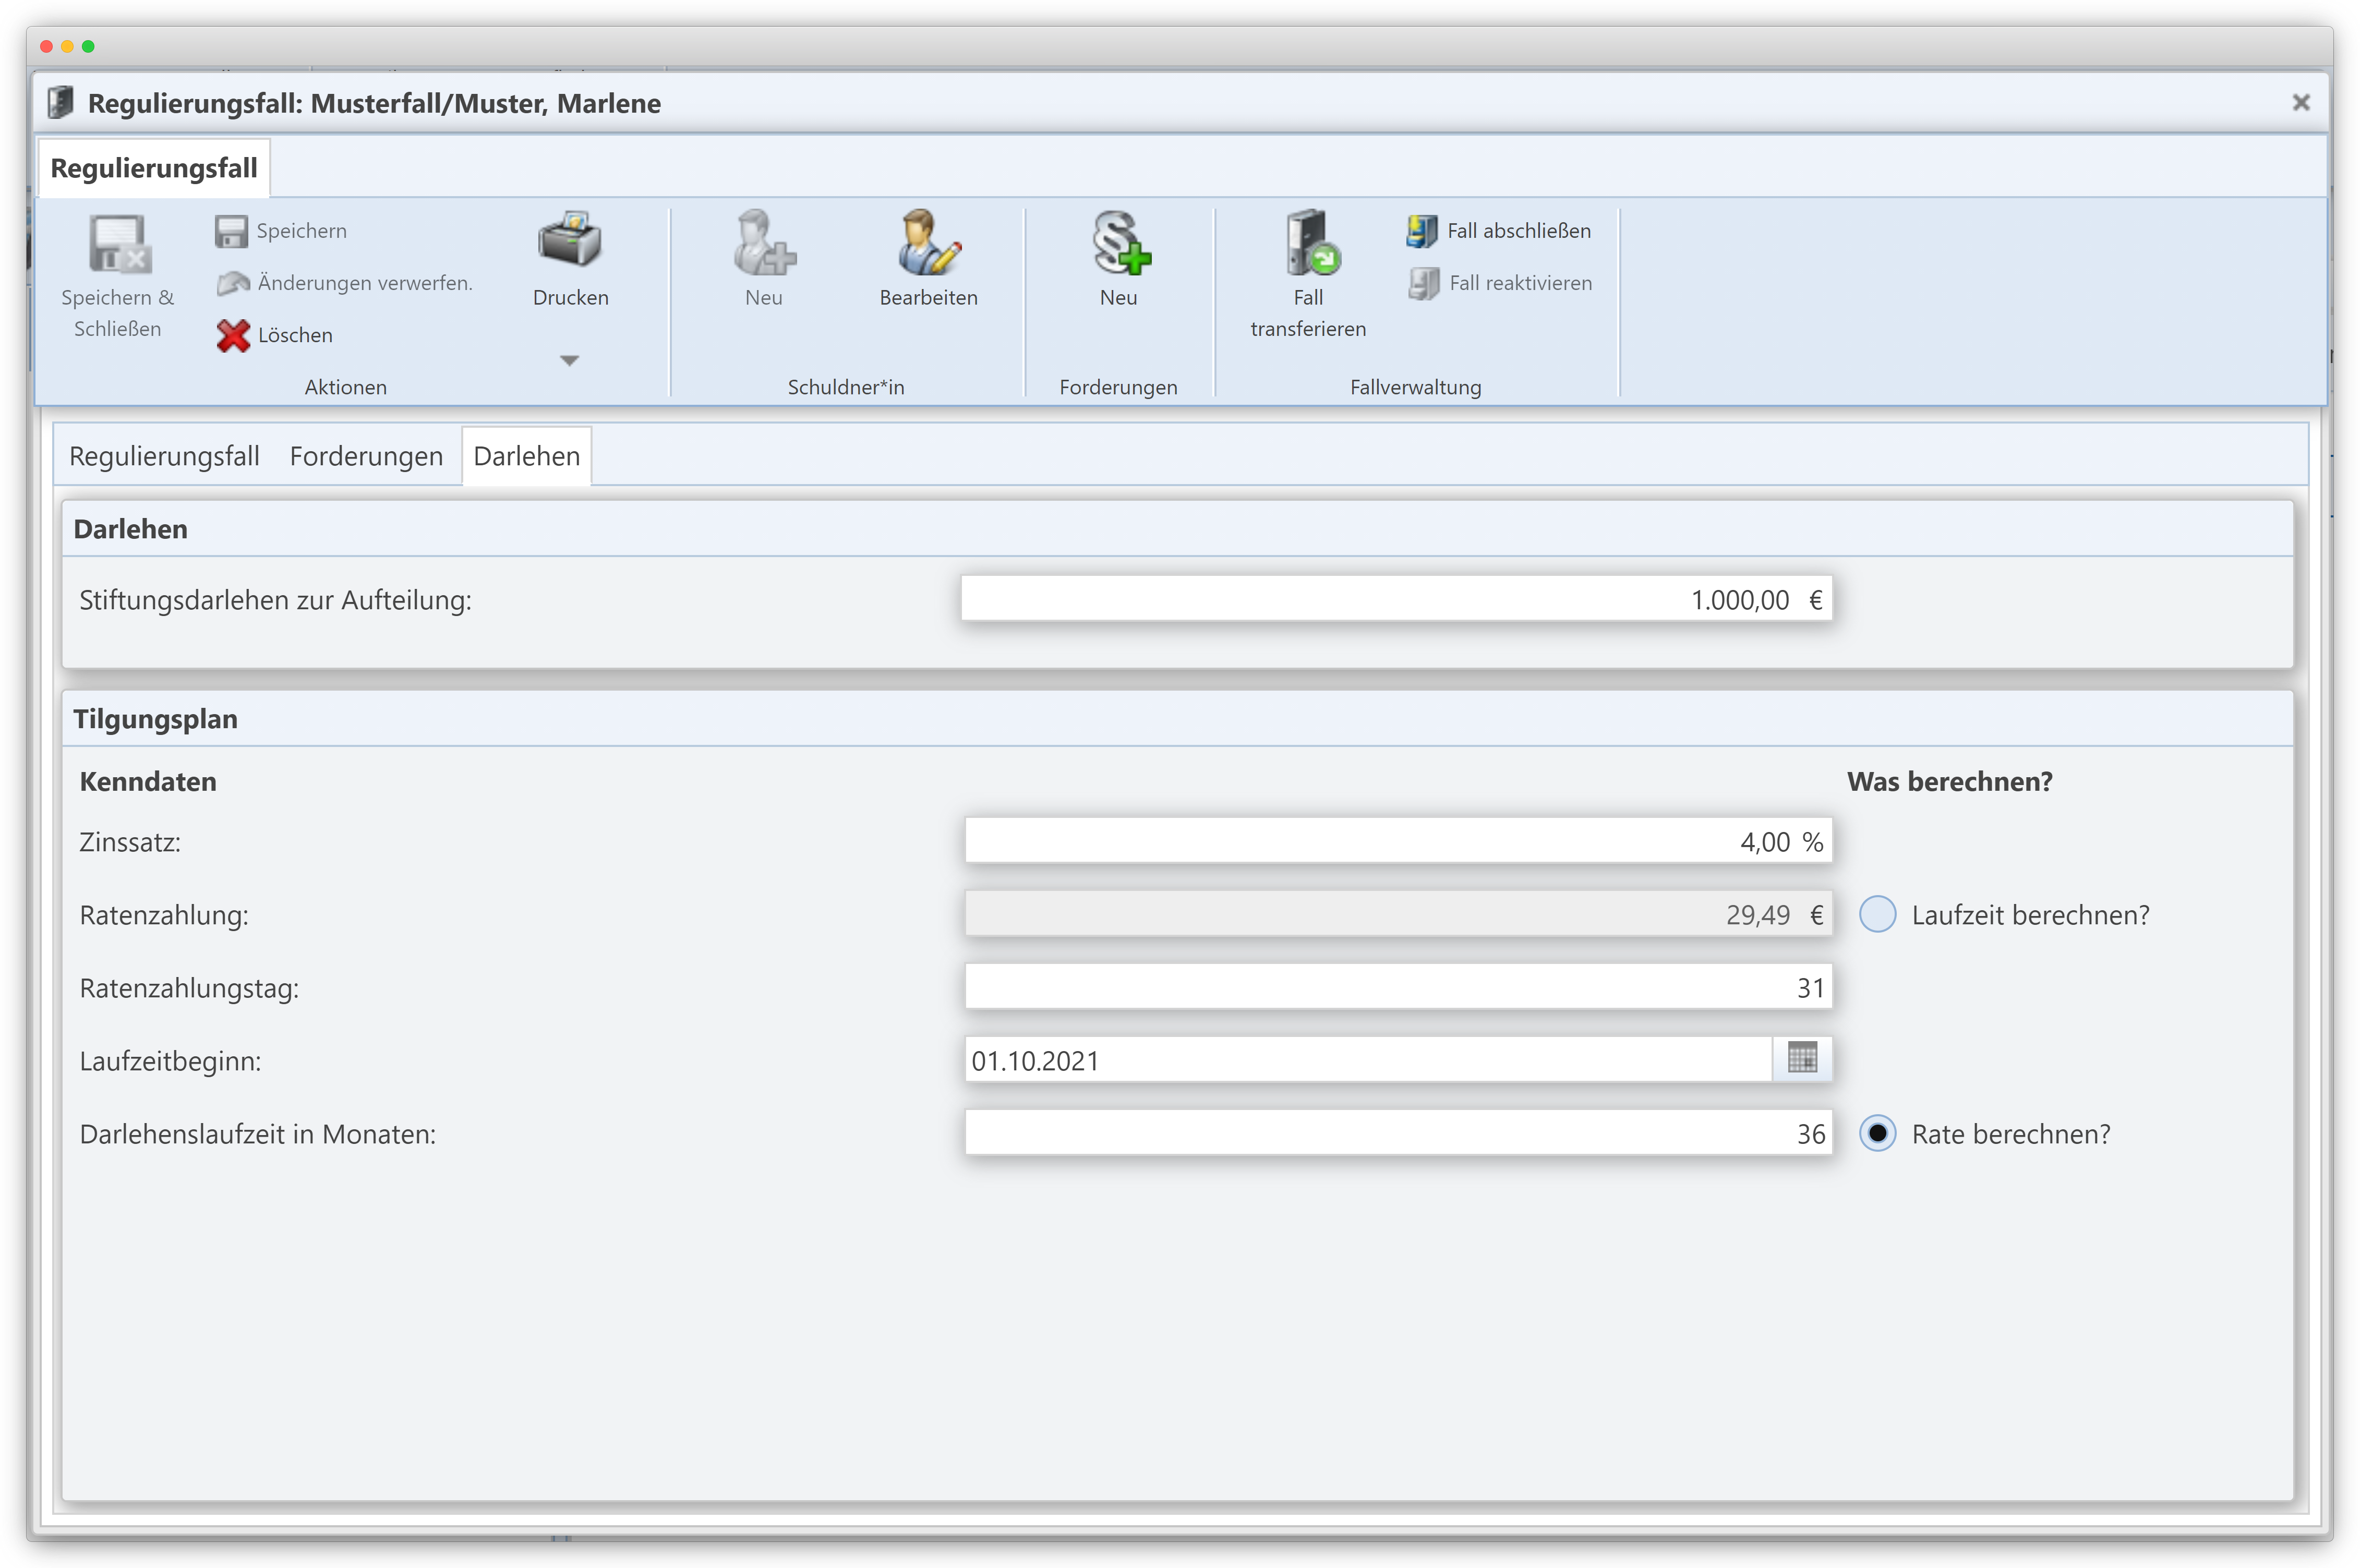Click the Fall transferieren icon

[1309, 243]
